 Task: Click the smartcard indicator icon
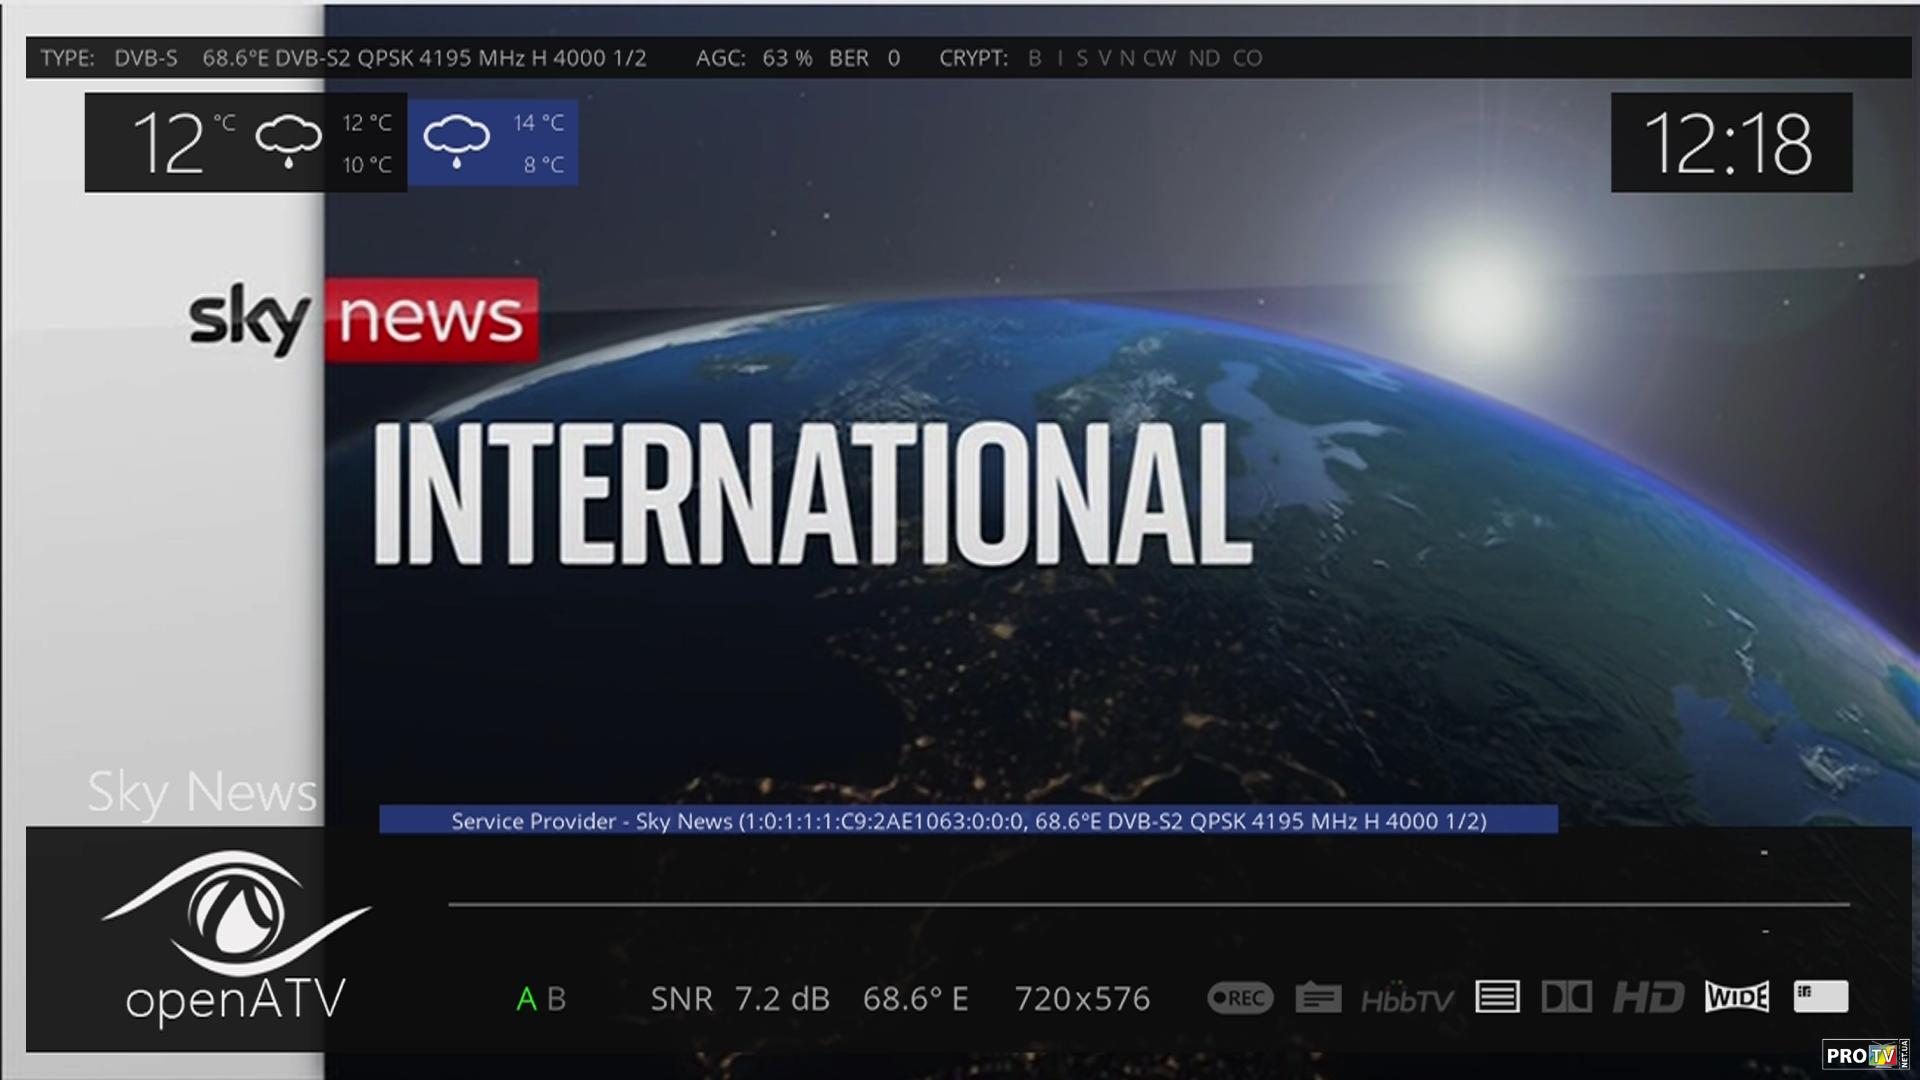pyautogui.click(x=1820, y=996)
